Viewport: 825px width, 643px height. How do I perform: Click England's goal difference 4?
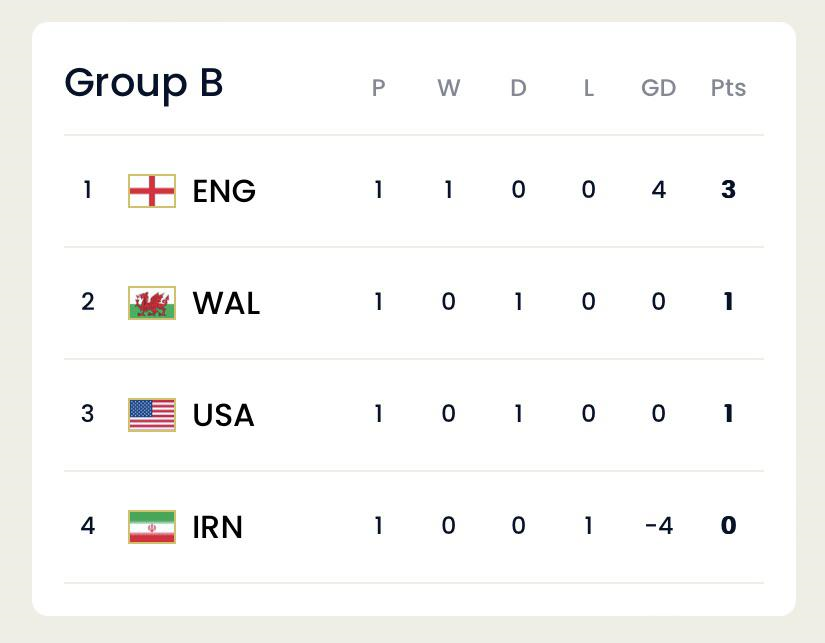[x=659, y=189]
